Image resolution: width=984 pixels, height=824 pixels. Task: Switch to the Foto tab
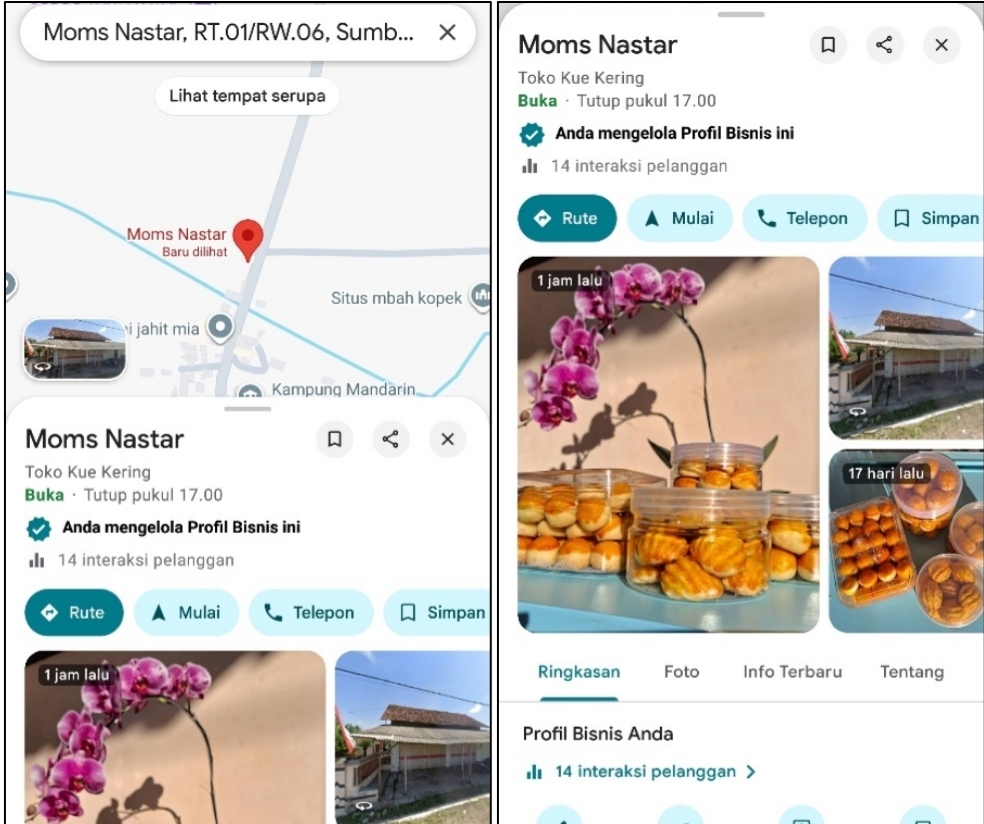pos(682,672)
